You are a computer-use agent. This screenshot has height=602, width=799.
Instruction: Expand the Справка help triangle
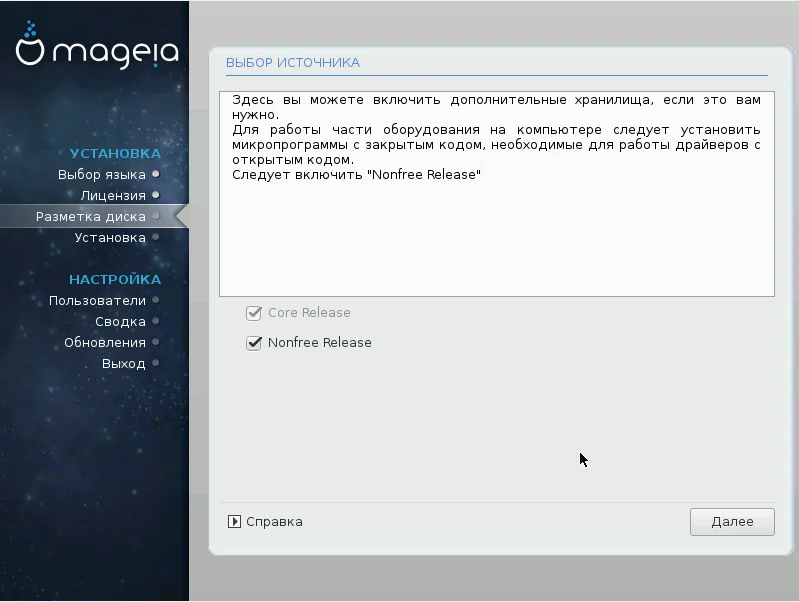(234, 521)
